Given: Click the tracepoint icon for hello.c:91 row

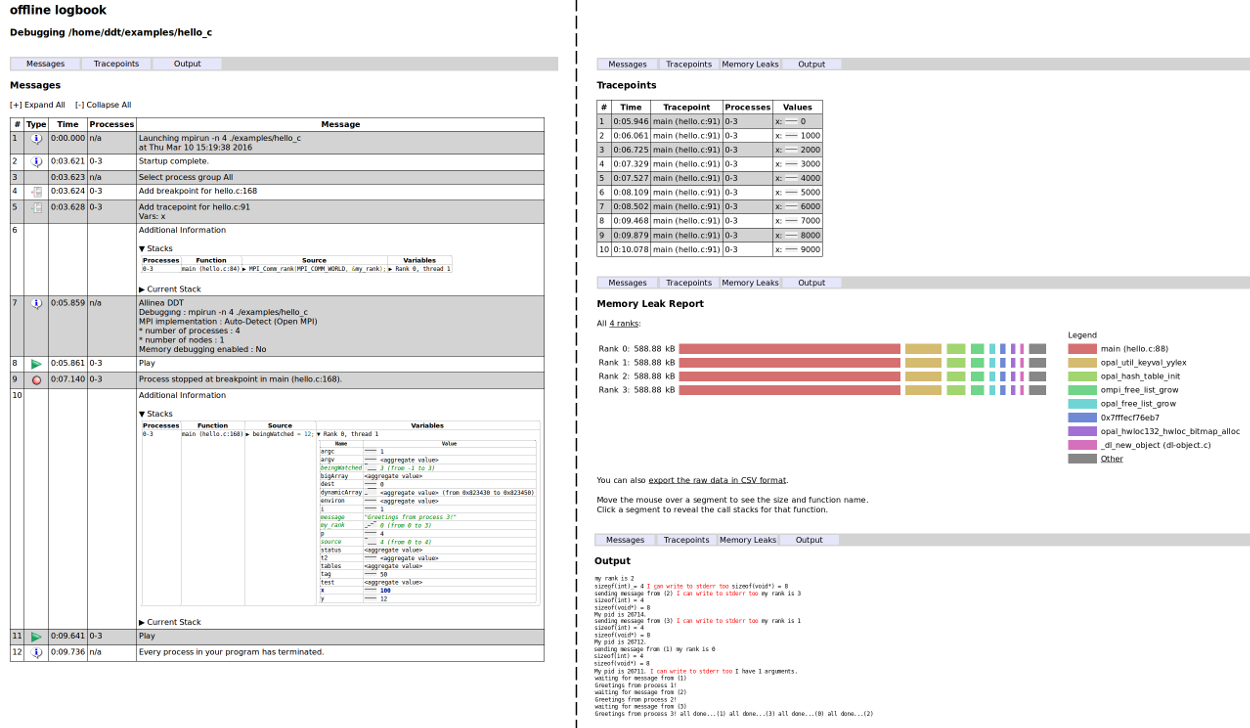Looking at the screenshot, I should [x=36, y=208].
